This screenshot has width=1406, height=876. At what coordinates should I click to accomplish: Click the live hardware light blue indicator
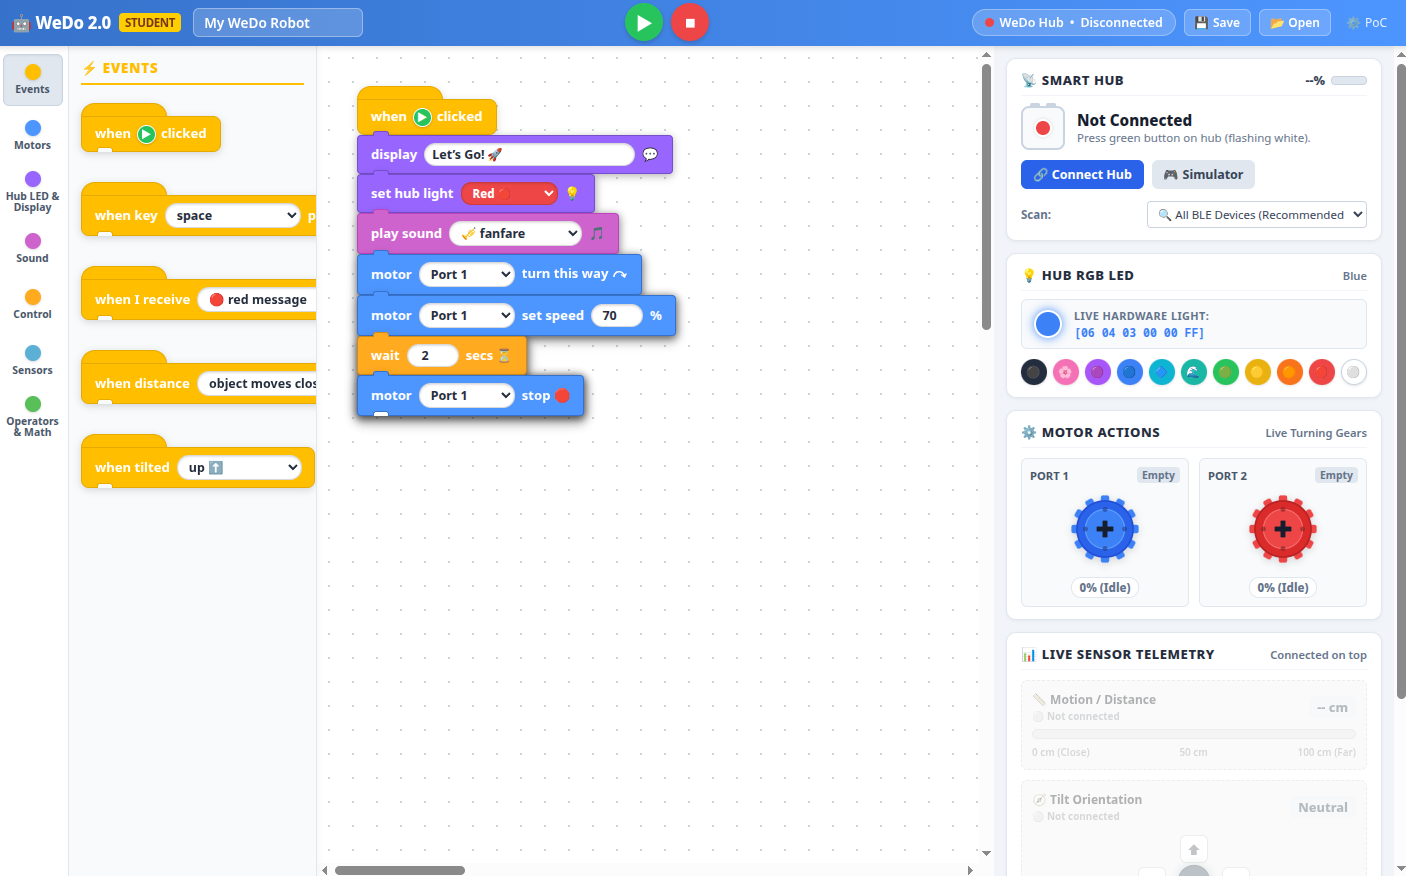tap(1048, 324)
